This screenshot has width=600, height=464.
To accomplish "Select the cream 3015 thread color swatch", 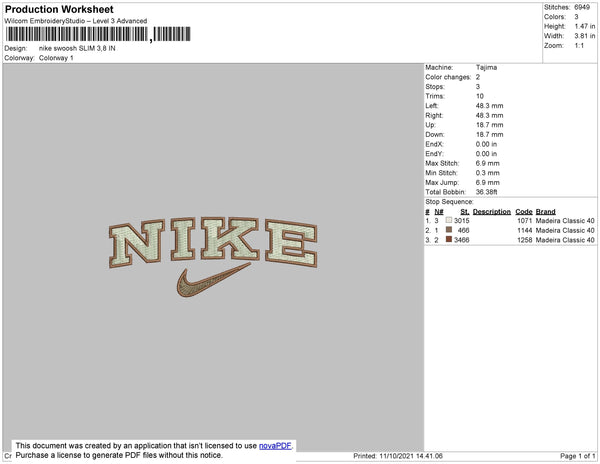I will [x=449, y=220].
